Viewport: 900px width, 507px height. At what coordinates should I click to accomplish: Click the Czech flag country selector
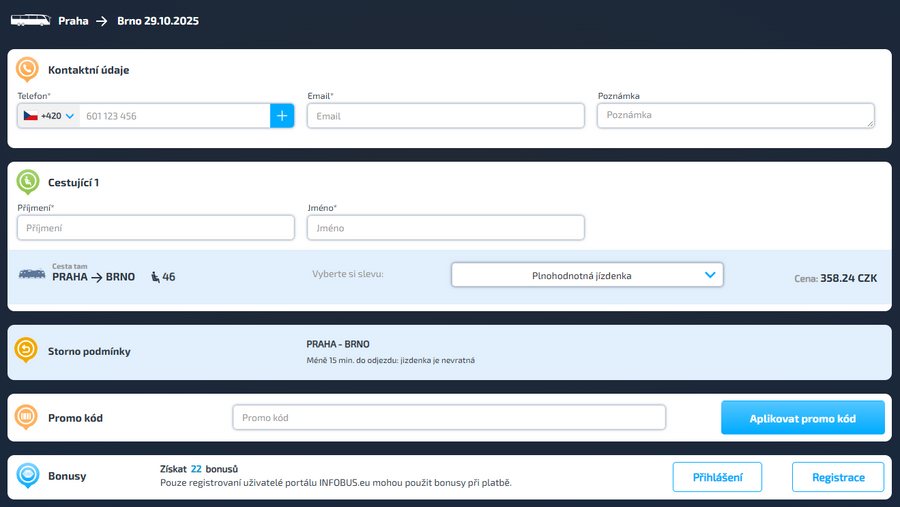(31, 116)
